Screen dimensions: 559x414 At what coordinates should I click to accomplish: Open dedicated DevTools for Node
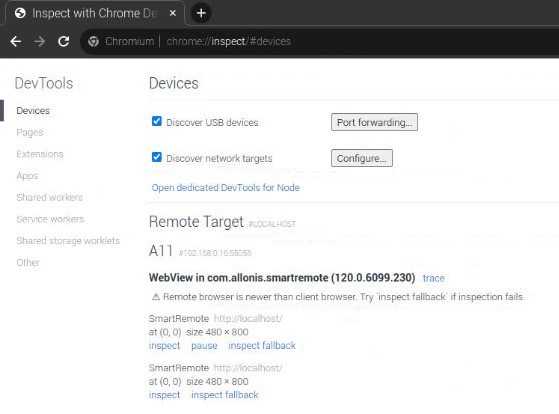[x=226, y=188]
